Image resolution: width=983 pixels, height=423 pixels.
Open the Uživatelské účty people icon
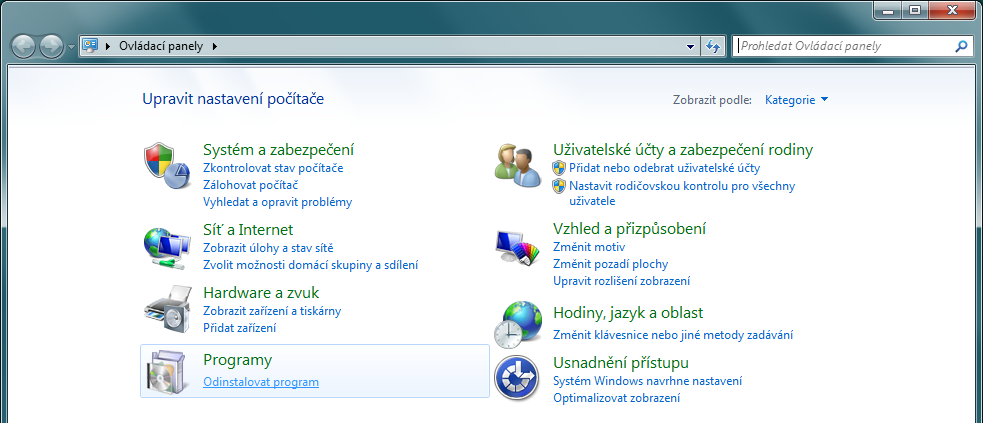517,165
